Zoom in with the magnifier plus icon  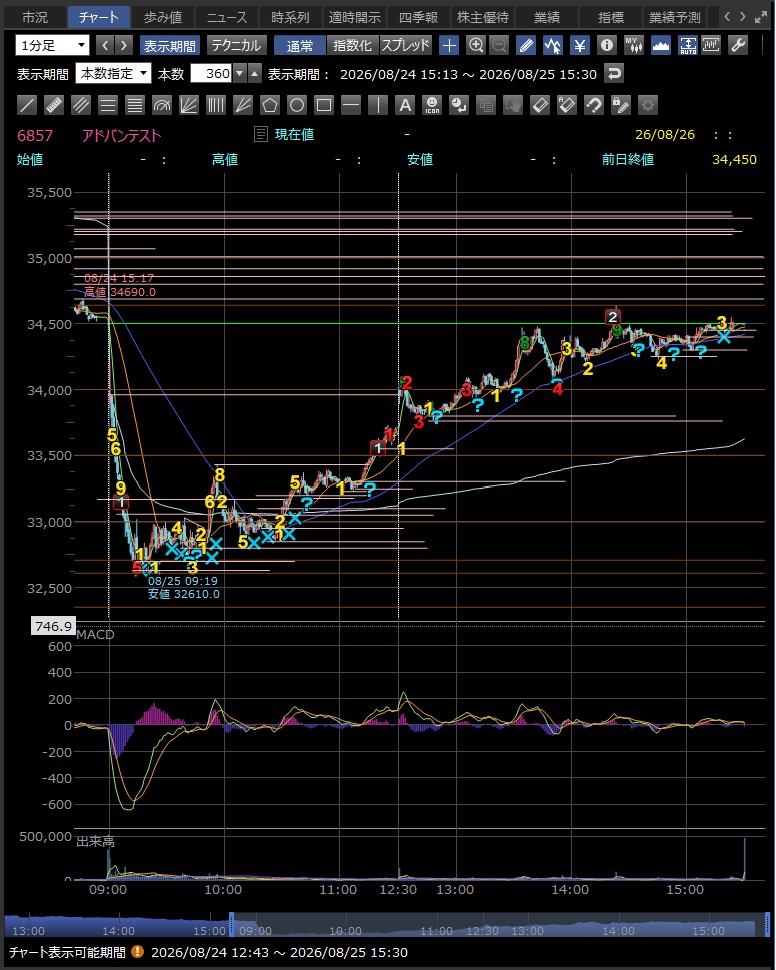tap(475, 45)
